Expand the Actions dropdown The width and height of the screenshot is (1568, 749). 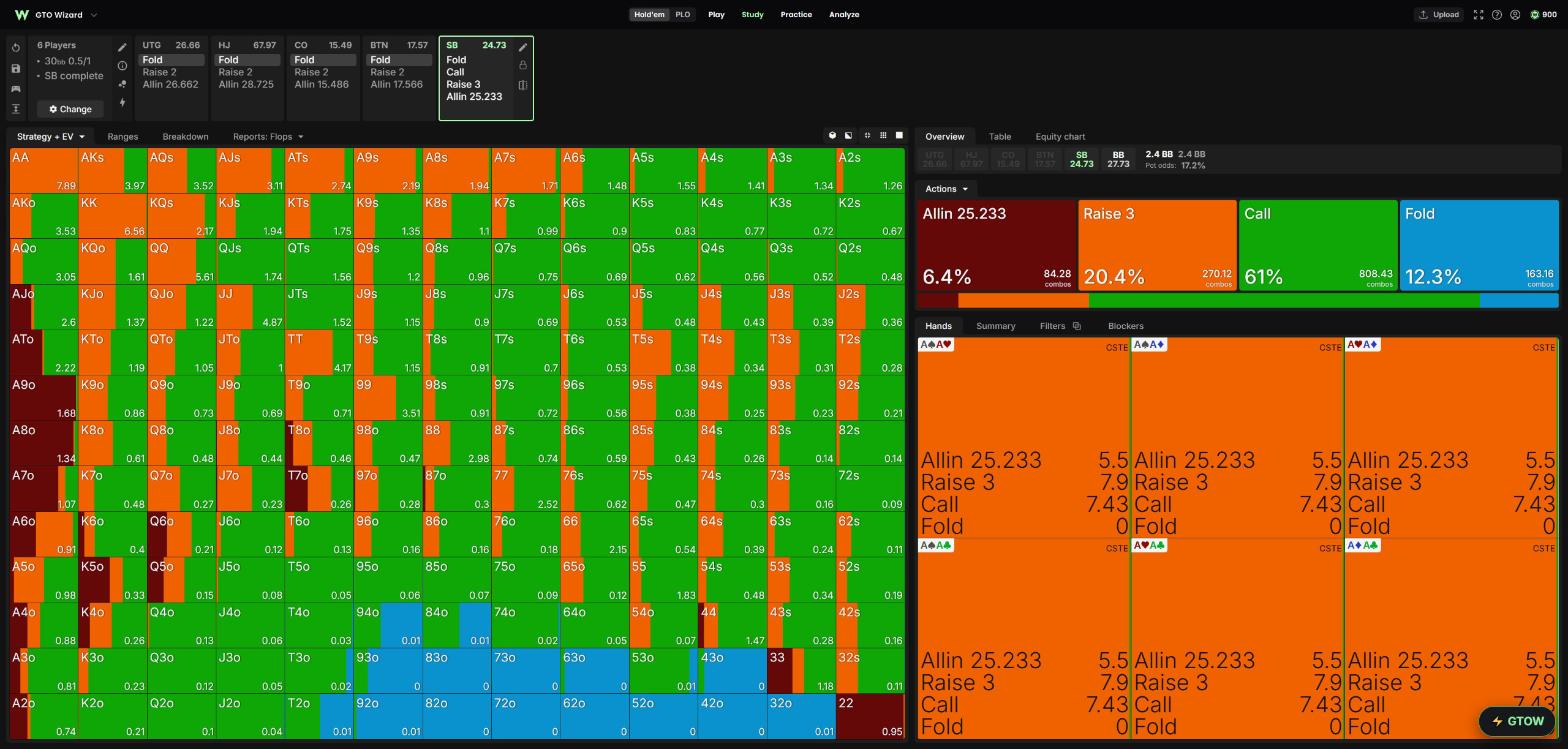[x=946, y=189]
